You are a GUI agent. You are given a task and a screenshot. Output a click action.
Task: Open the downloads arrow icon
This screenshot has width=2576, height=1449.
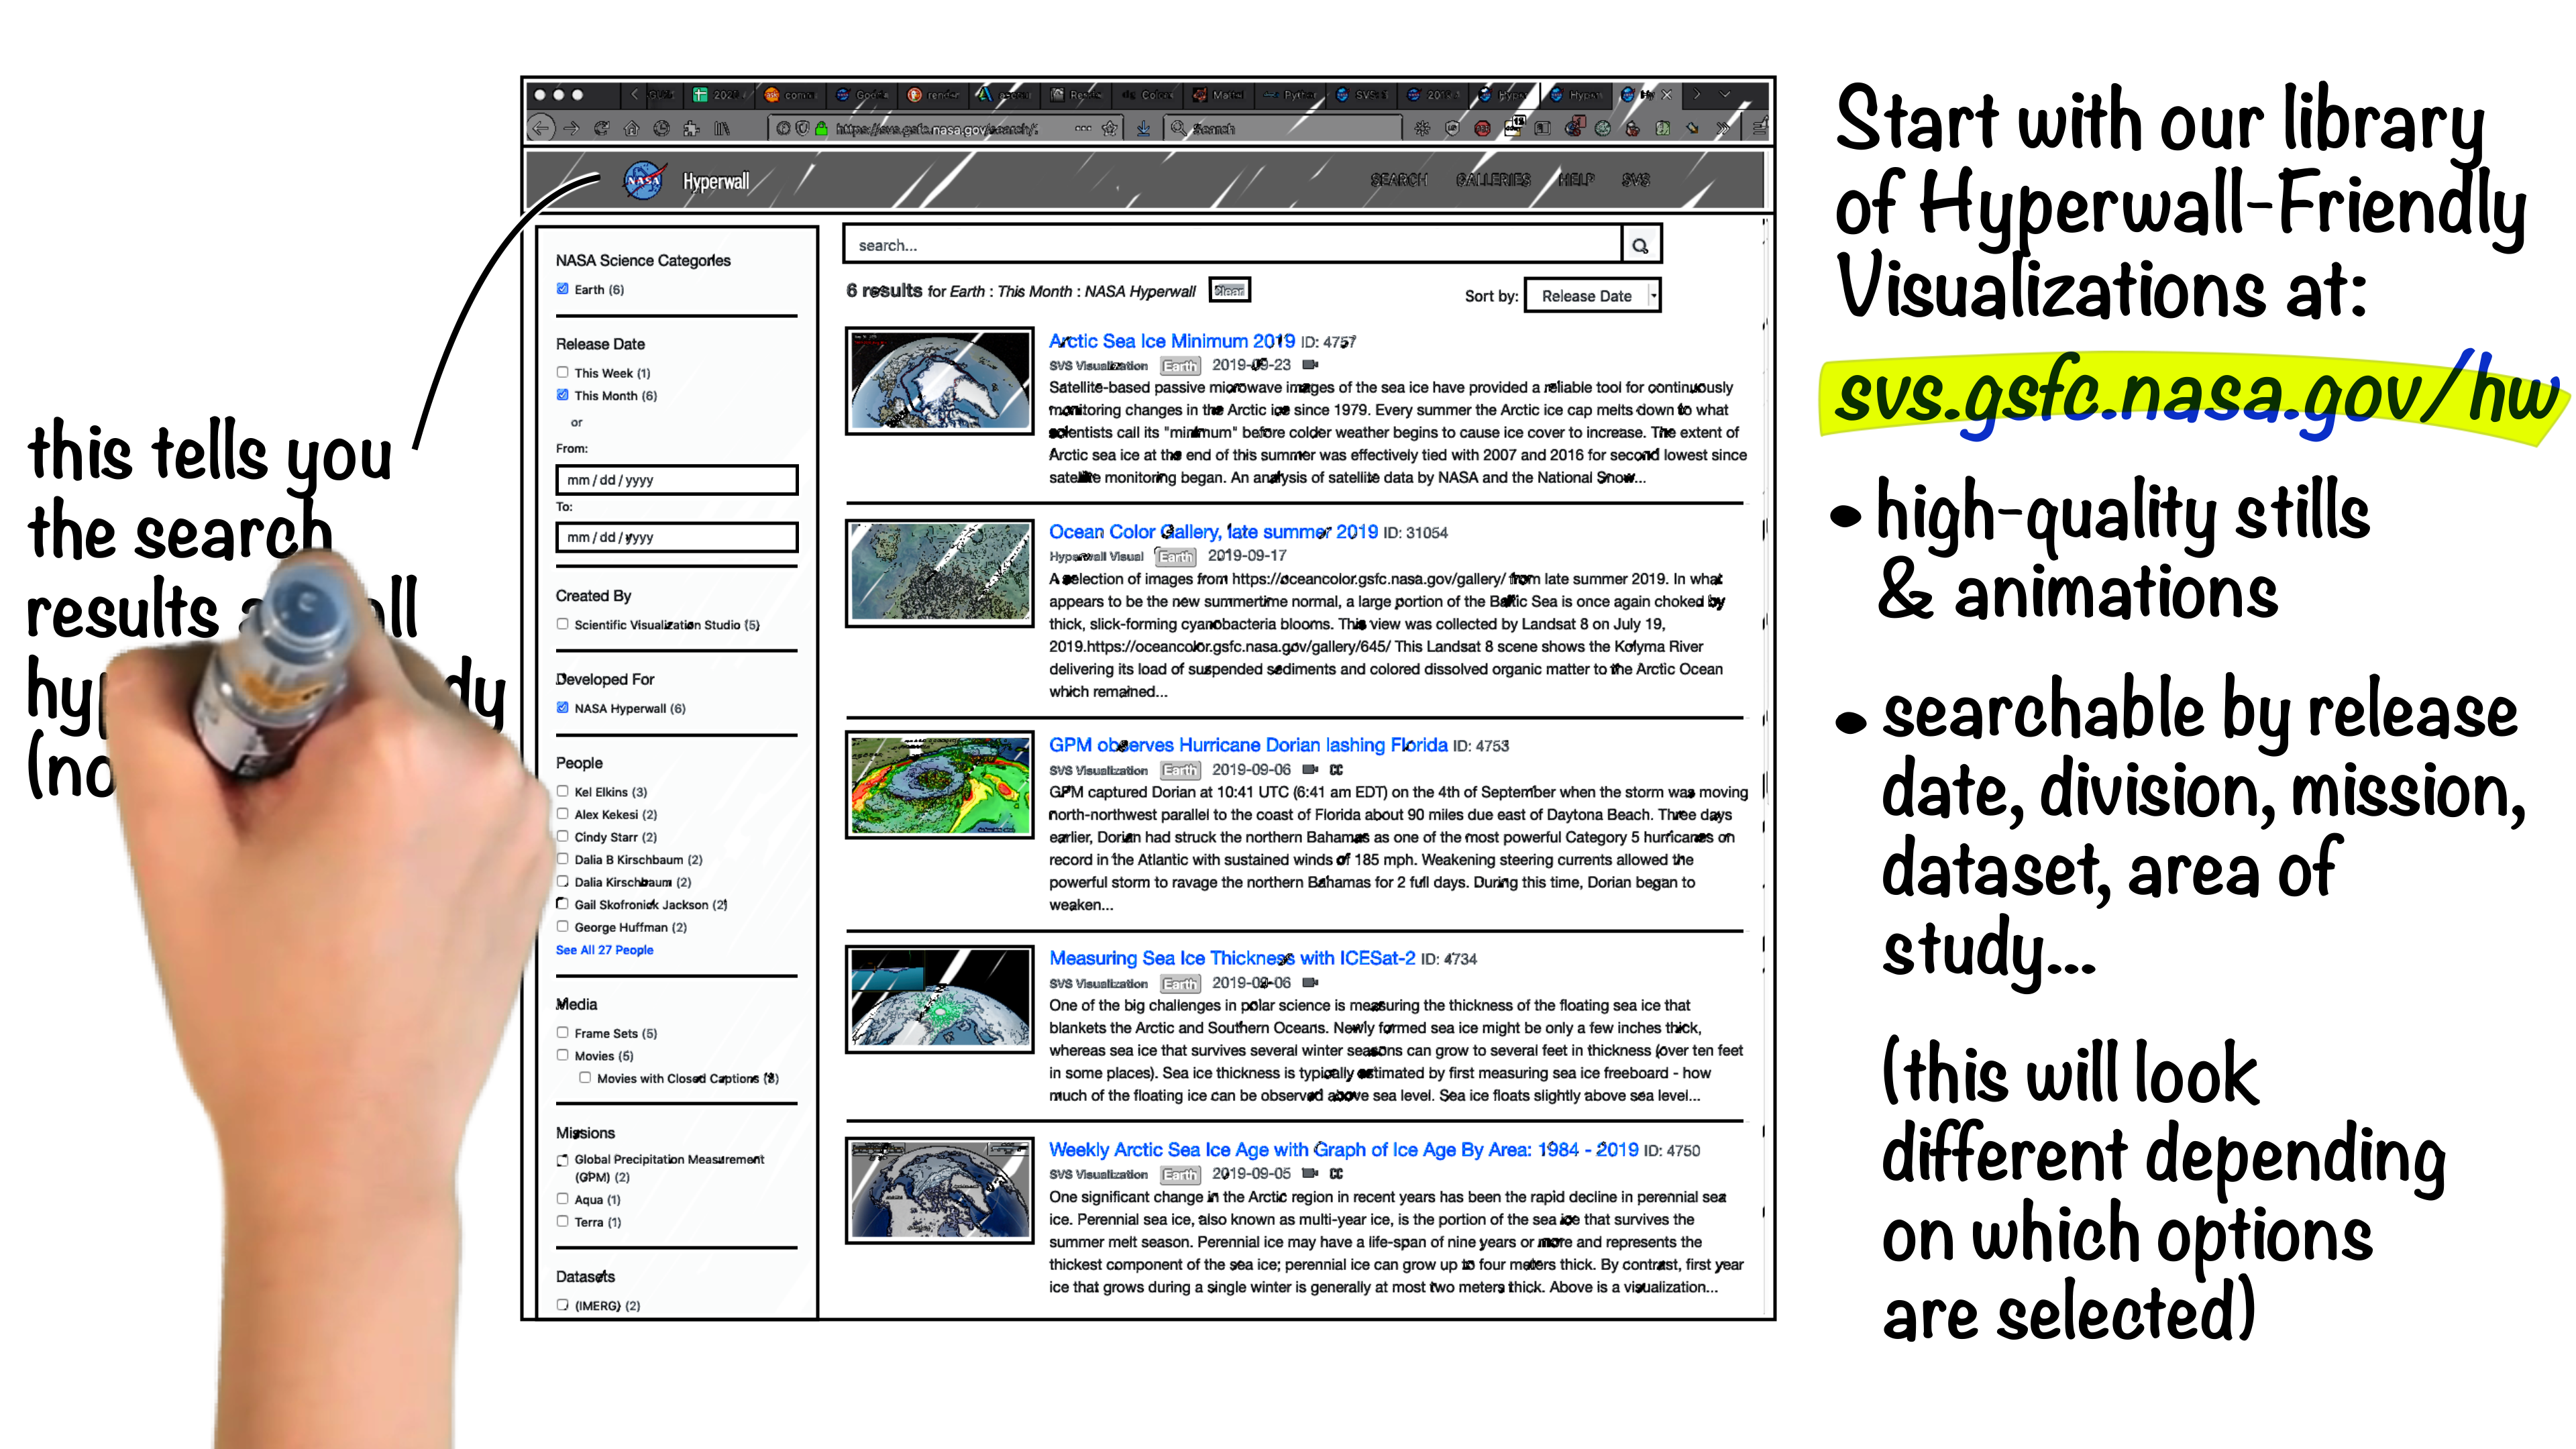1143,128
